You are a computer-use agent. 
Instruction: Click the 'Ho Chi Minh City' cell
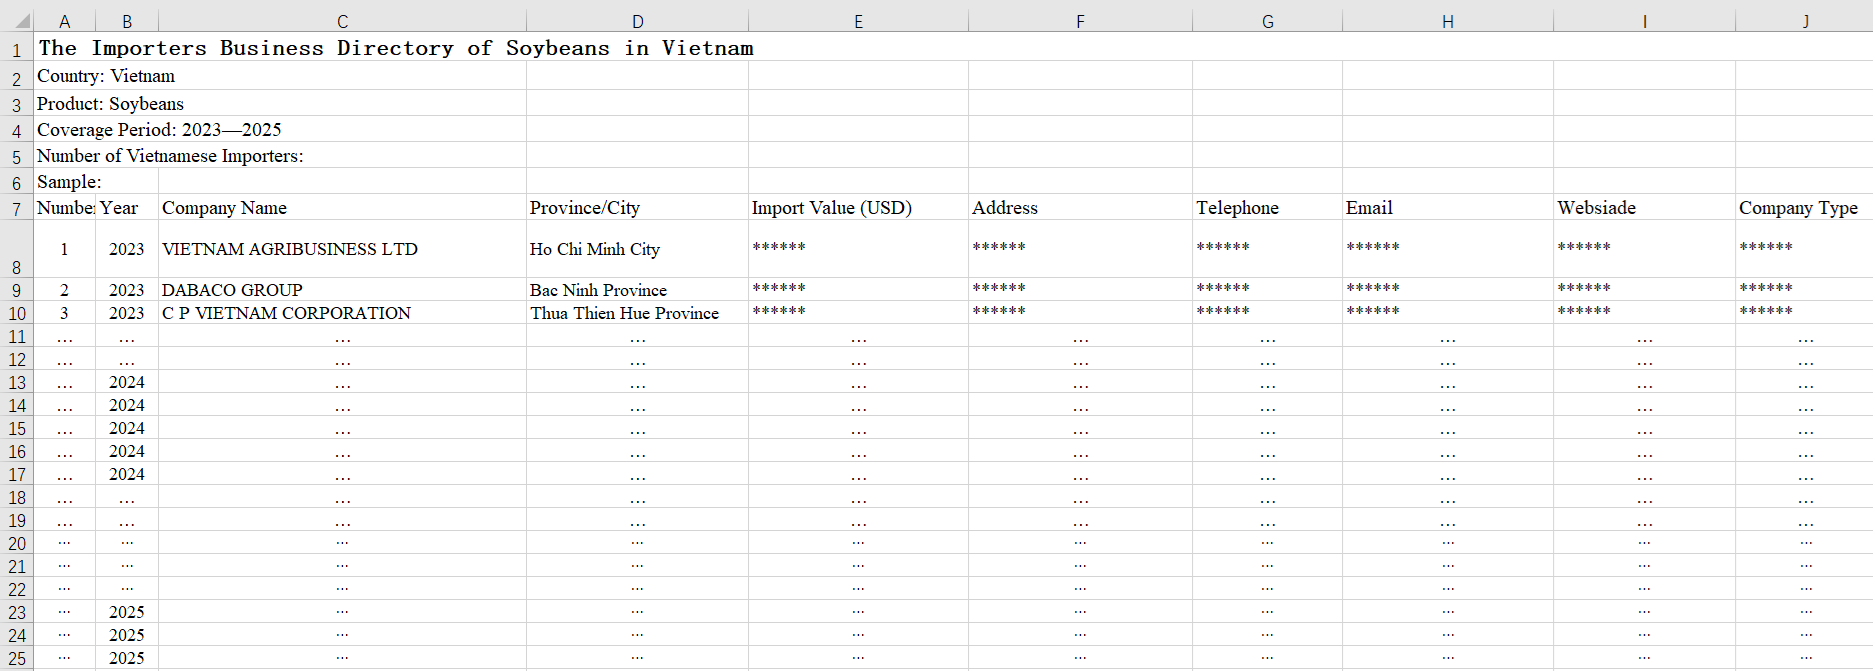595,249
